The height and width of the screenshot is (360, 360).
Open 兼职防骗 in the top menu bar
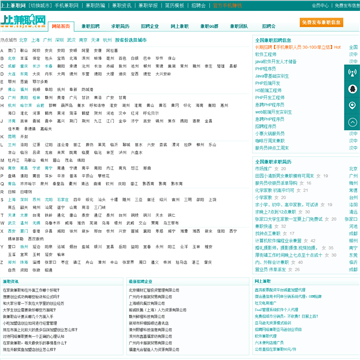click(x=95, y=6)
